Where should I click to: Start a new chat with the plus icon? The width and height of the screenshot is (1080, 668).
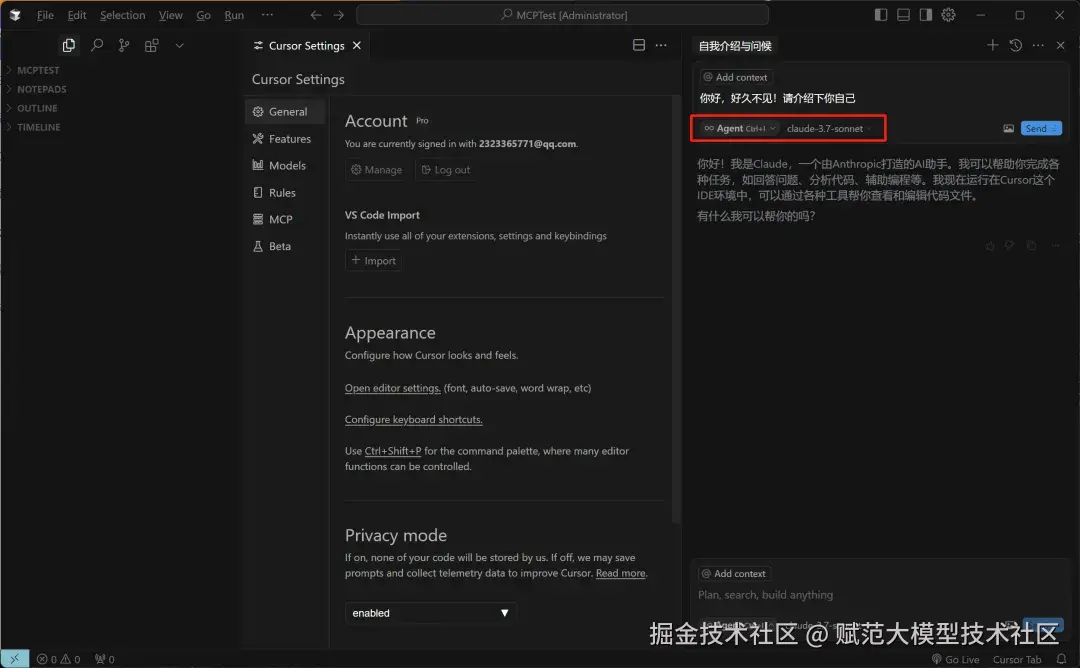point(993,45)
